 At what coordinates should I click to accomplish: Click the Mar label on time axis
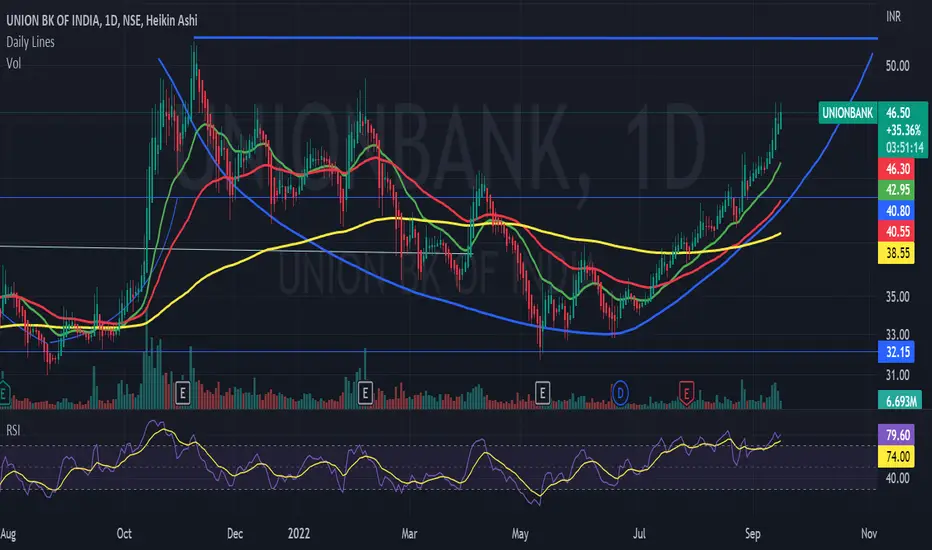click(409, 533)
